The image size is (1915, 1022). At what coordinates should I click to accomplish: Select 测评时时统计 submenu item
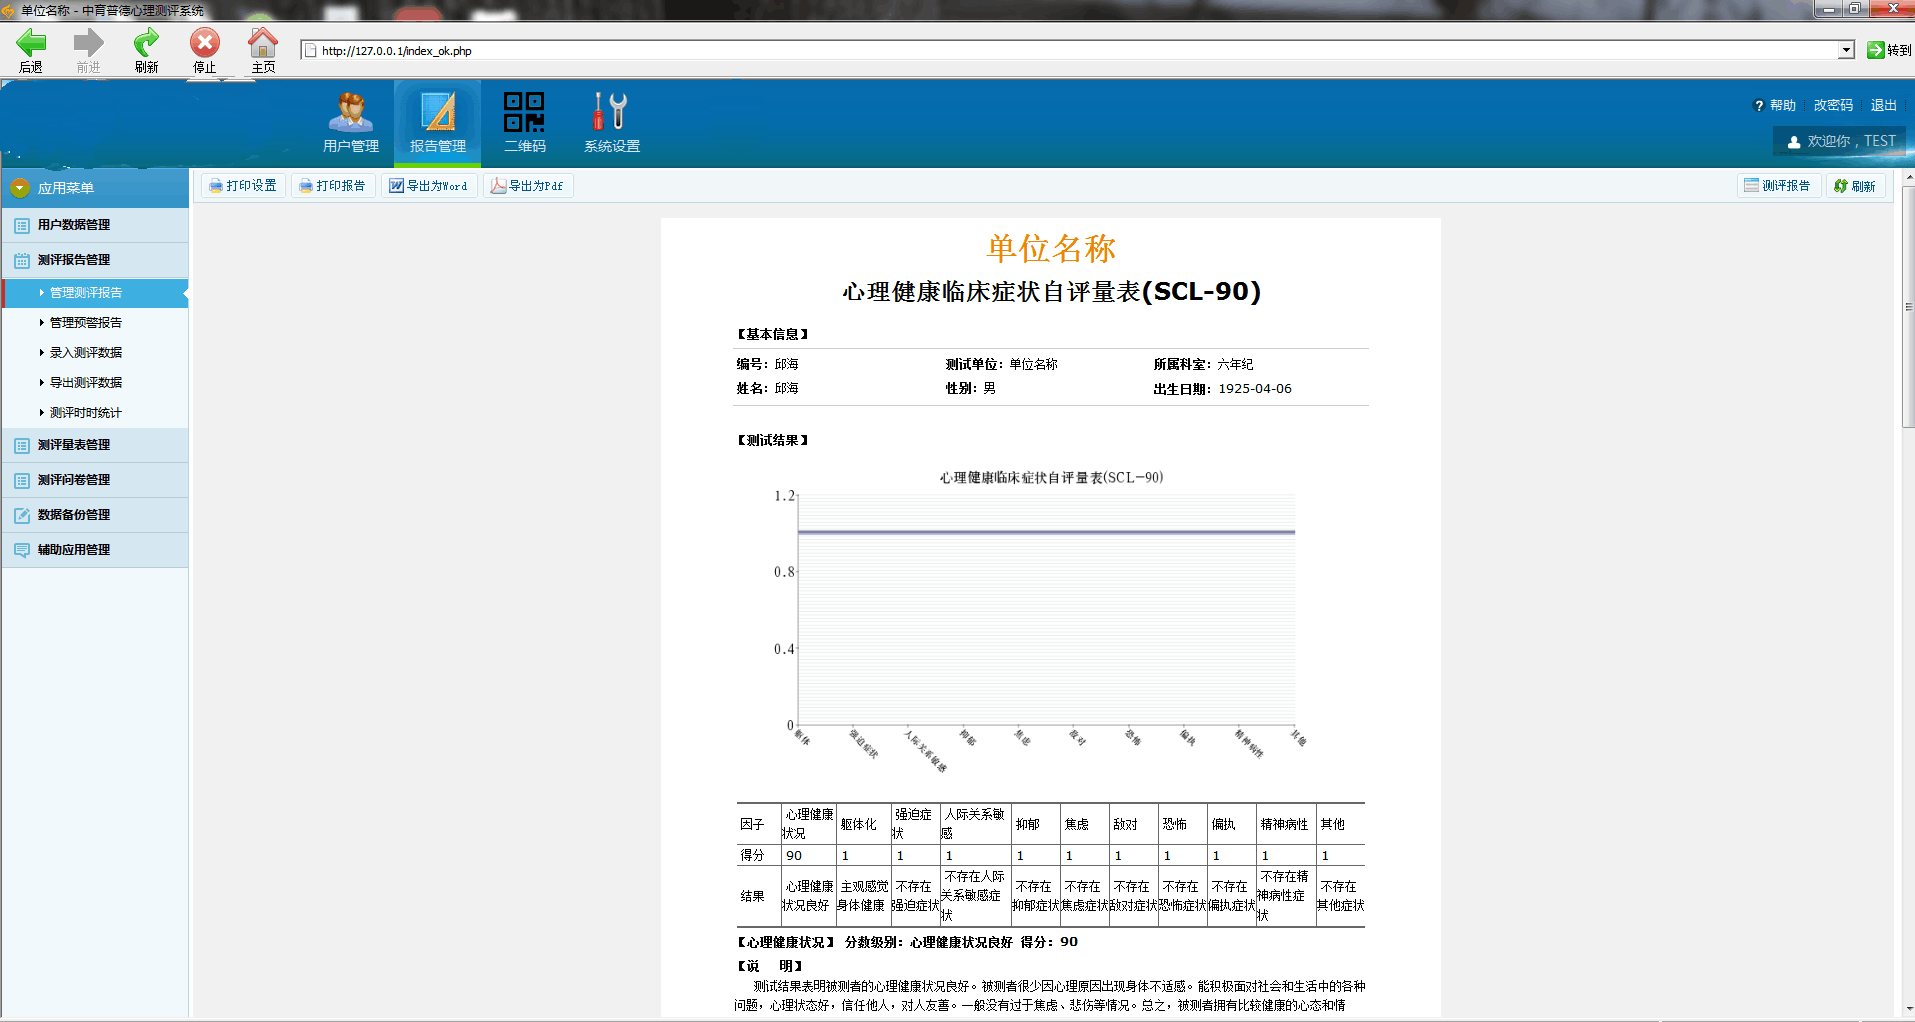(x=86, y=413)
